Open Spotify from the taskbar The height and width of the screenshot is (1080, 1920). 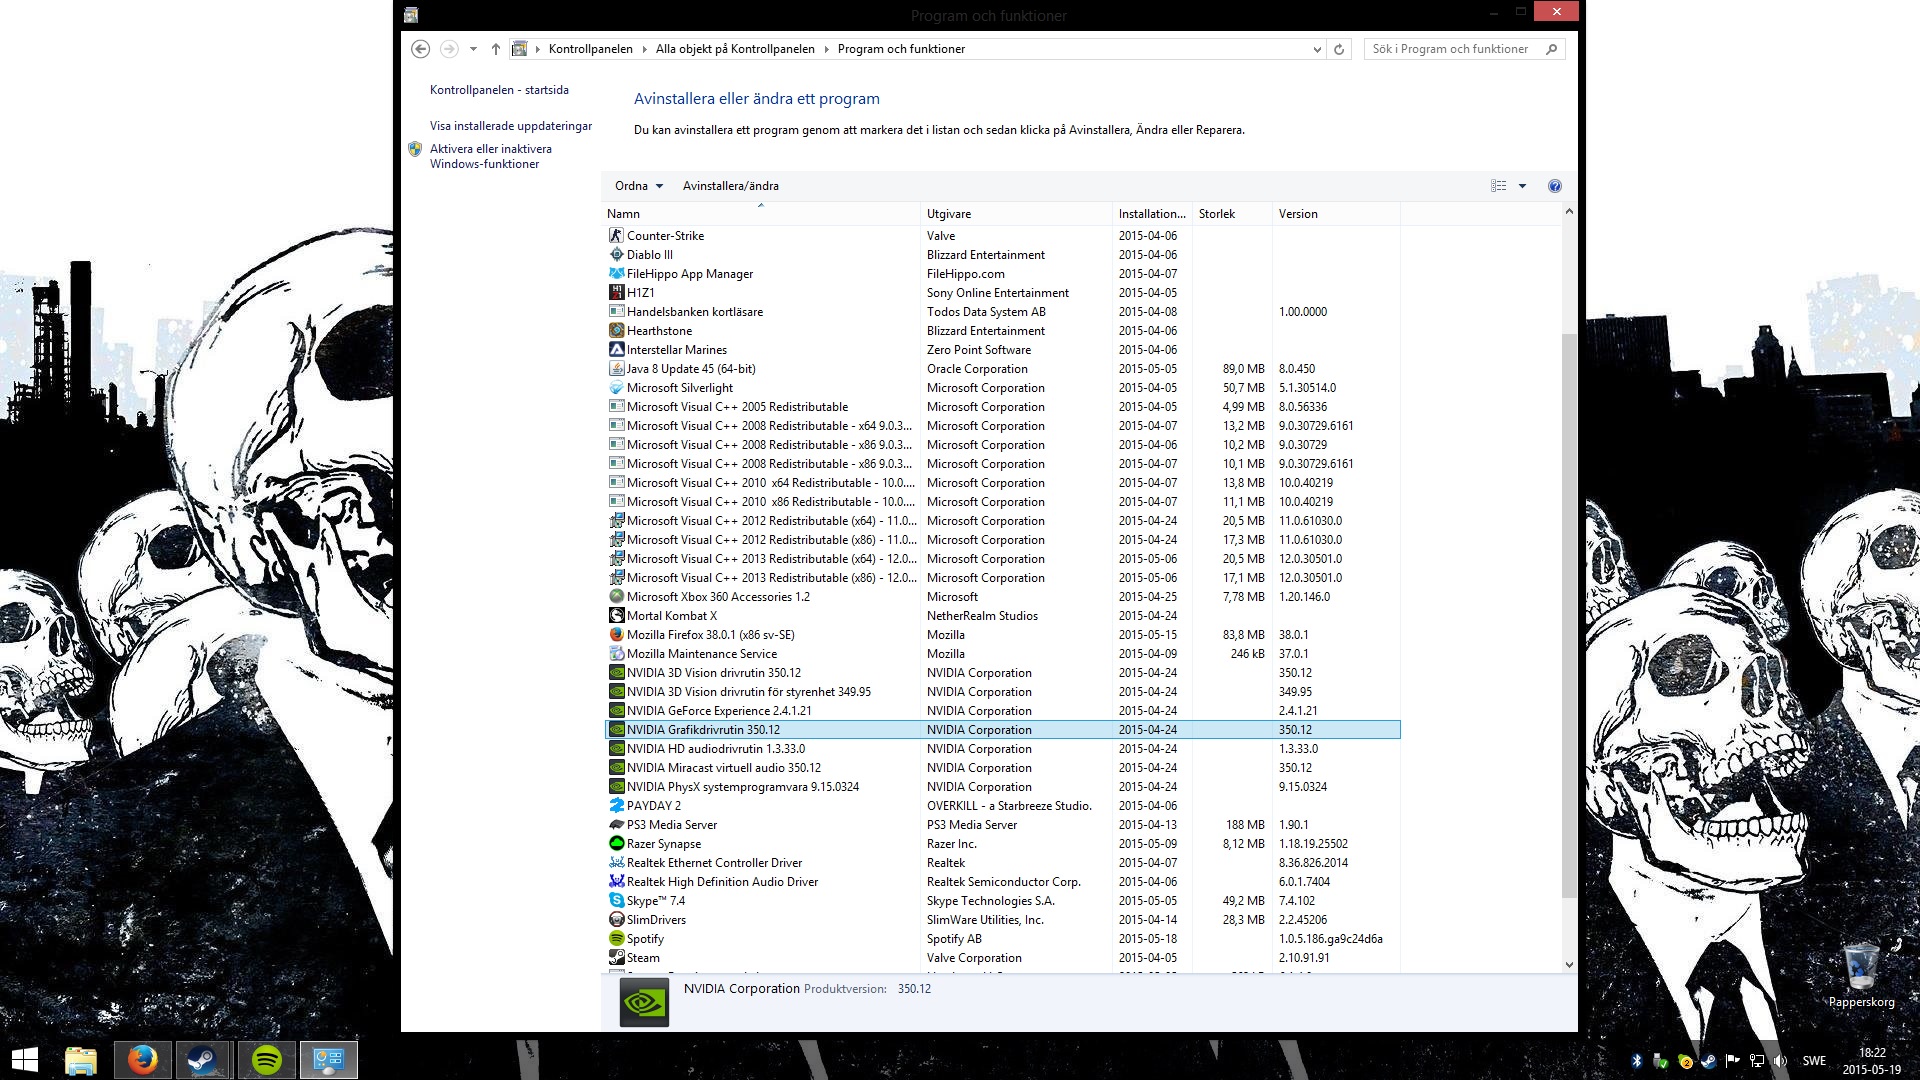coord(266,1060)
